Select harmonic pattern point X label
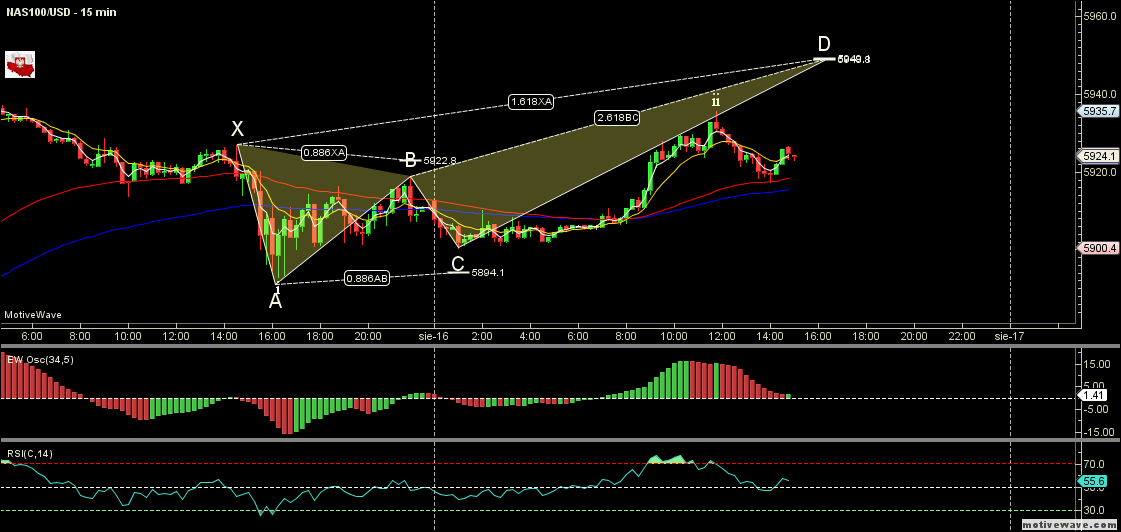This screenshot has width=1121, height=532. pyautogui.click(x=237, y=129)
